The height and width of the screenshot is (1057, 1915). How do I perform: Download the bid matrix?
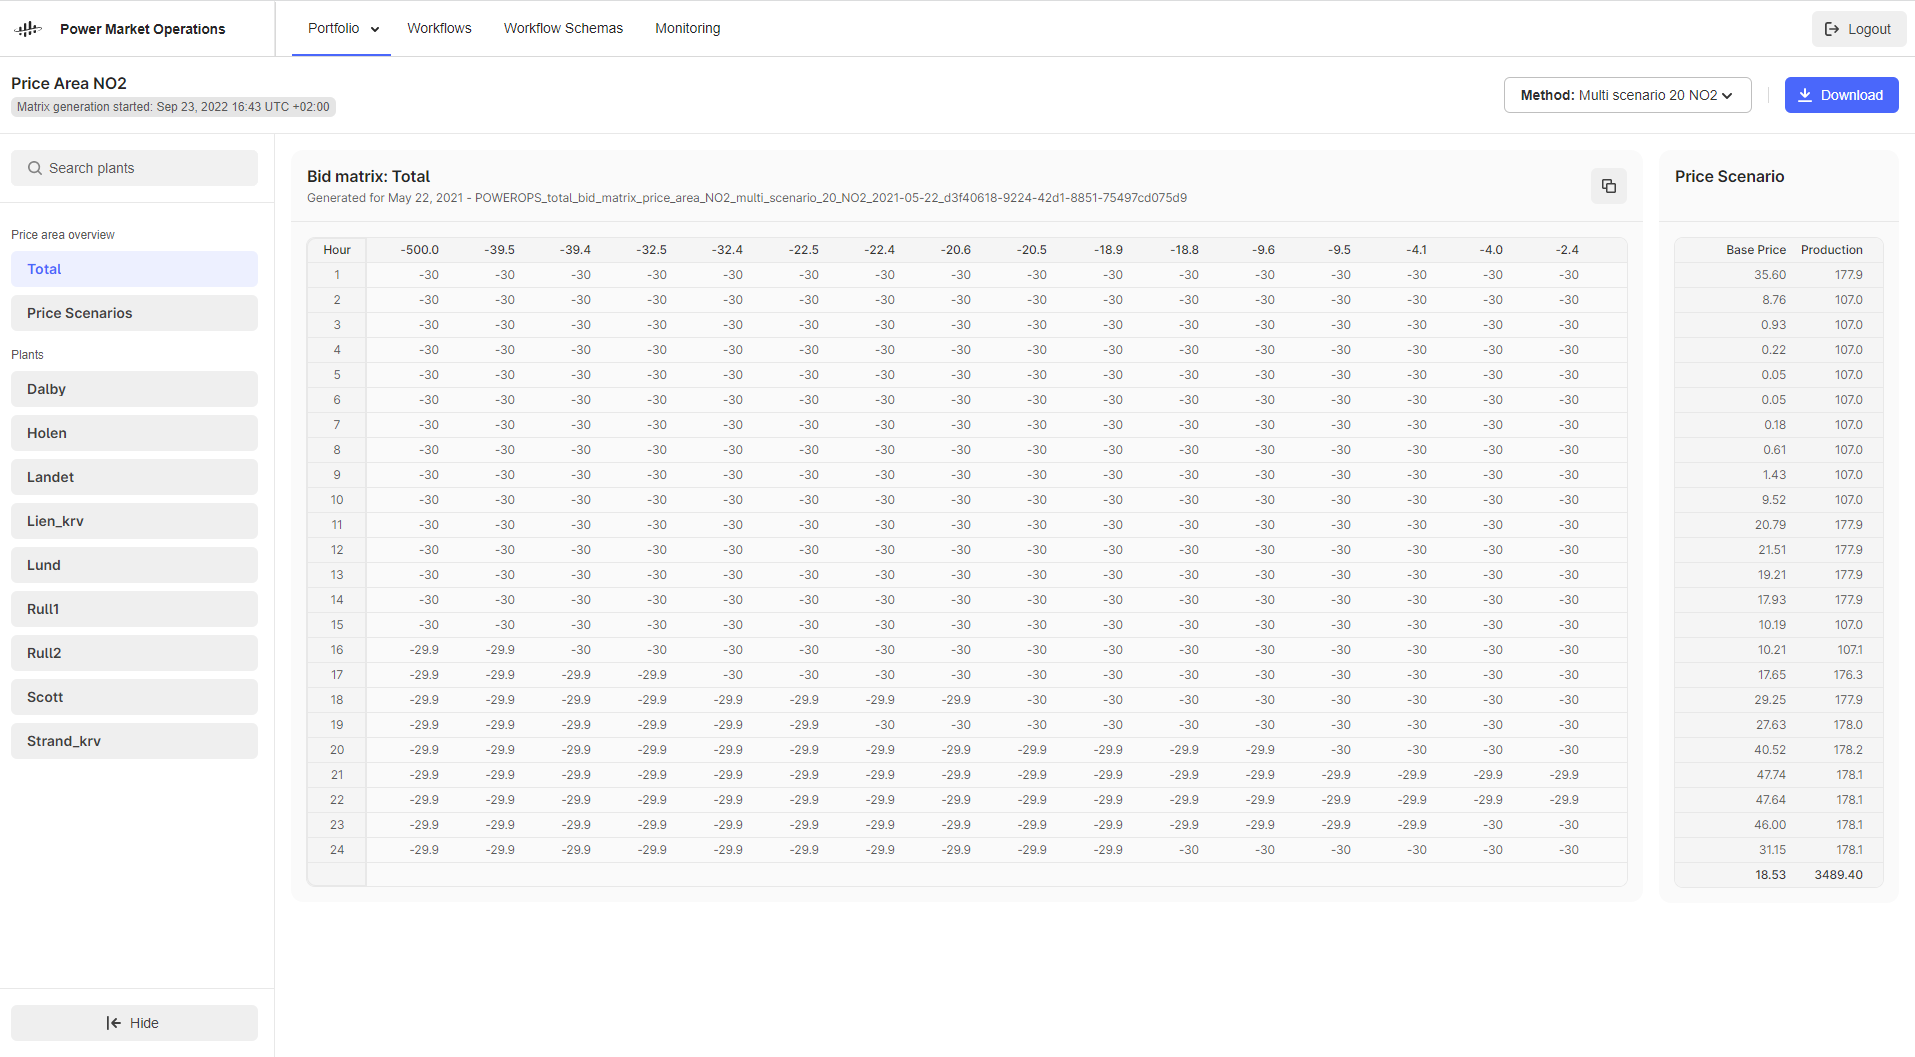click(x=1841, y=95)
